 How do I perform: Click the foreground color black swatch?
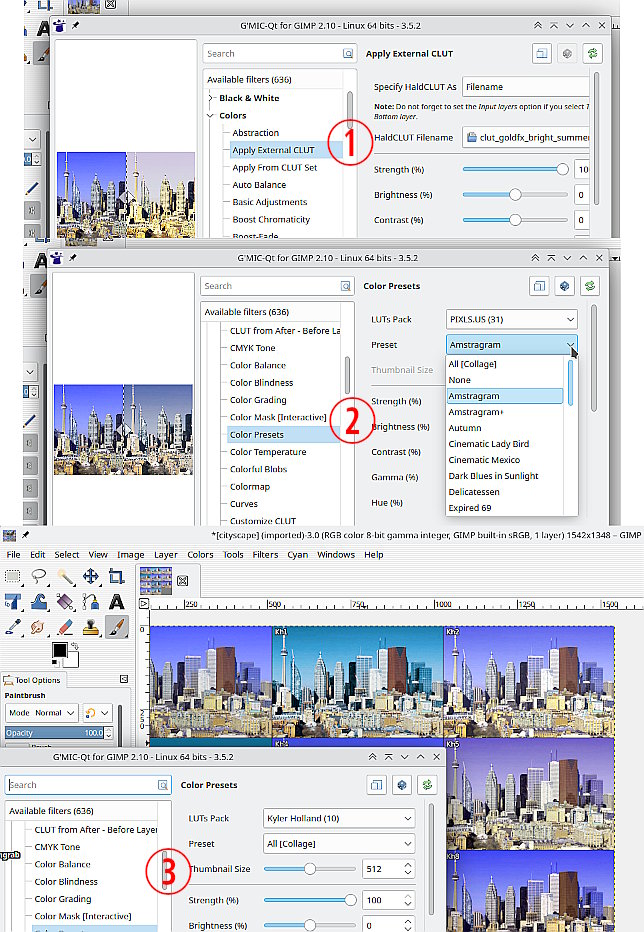pyautogui.click(x=59, y=650)
